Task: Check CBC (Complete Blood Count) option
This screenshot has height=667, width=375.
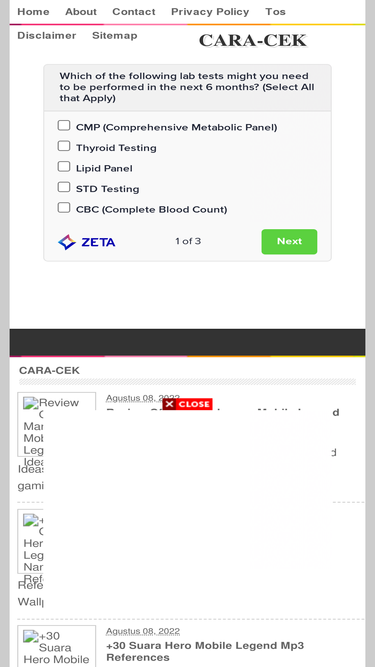Action: click(x=64, y=207)
